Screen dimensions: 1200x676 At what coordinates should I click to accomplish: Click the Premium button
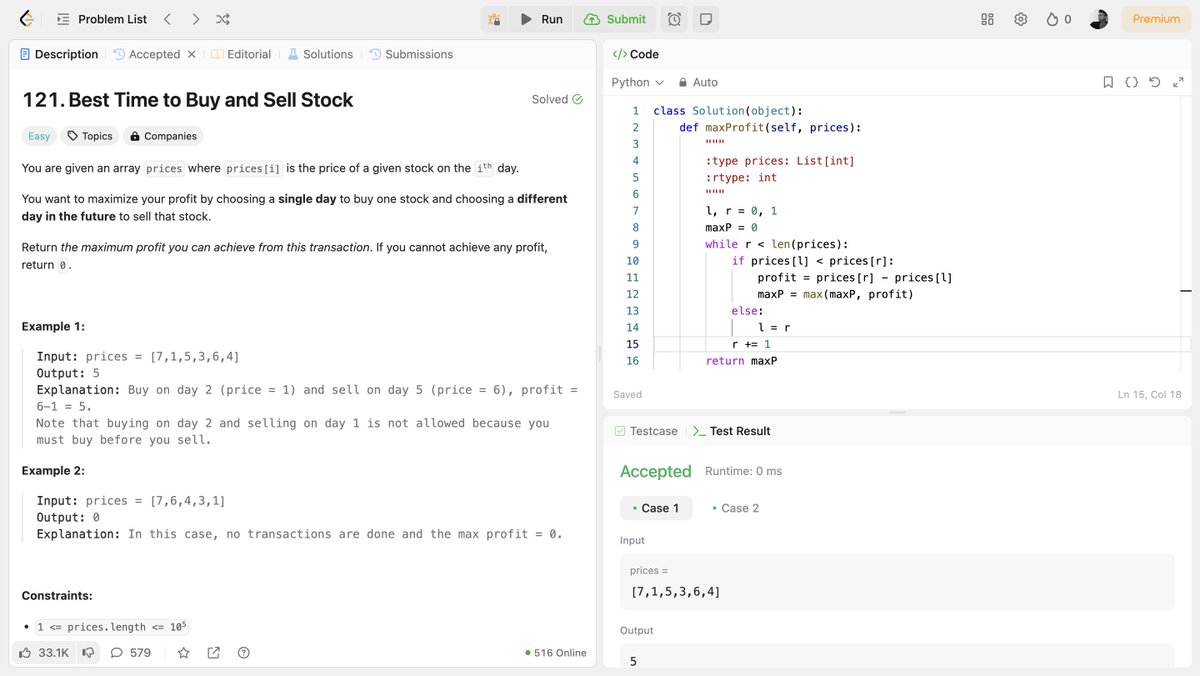point(1156,19)
